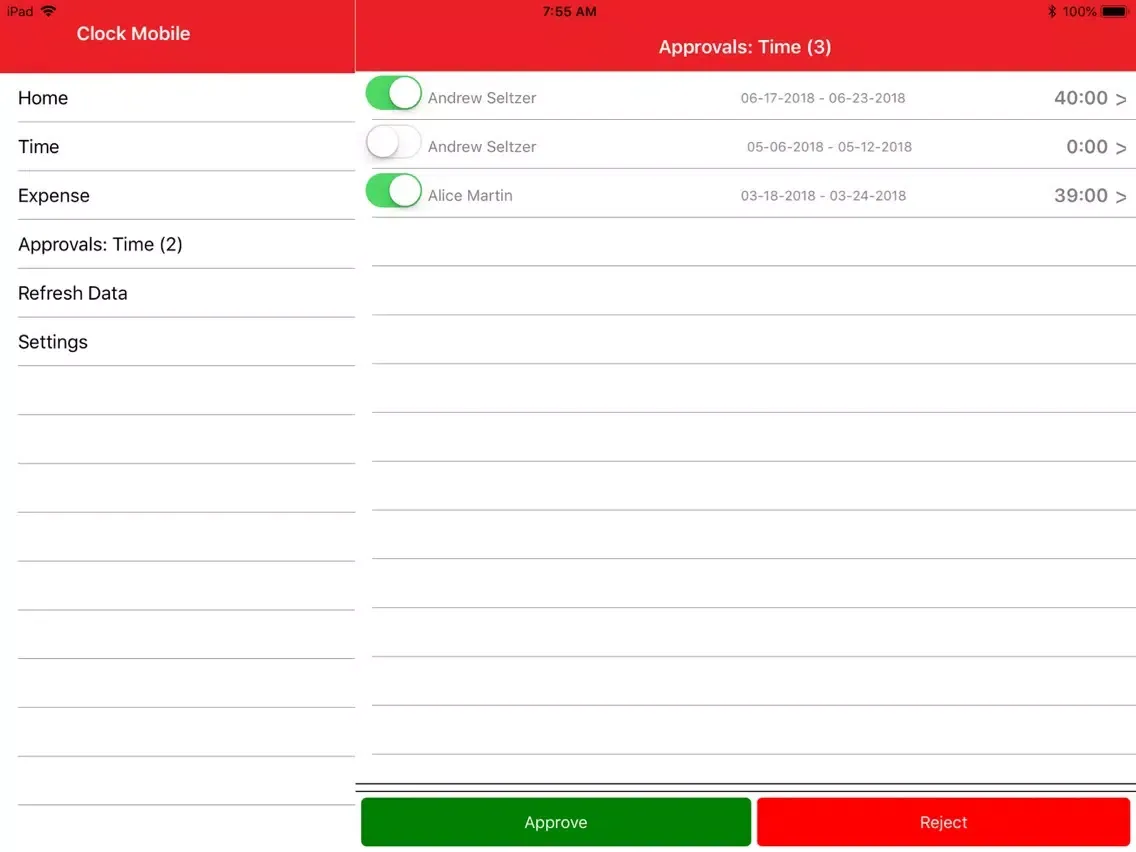The image size is (1136, 852).
Task: Click the date range 03-18-2018 - 03-24-2018
Action: coord(823,196)
